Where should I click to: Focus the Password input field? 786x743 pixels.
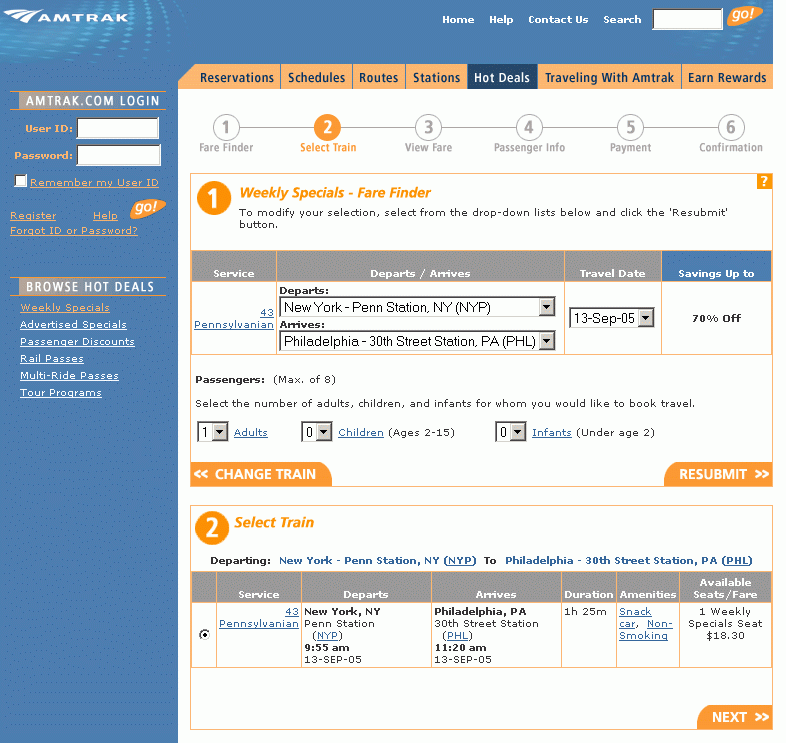point(119,155)
